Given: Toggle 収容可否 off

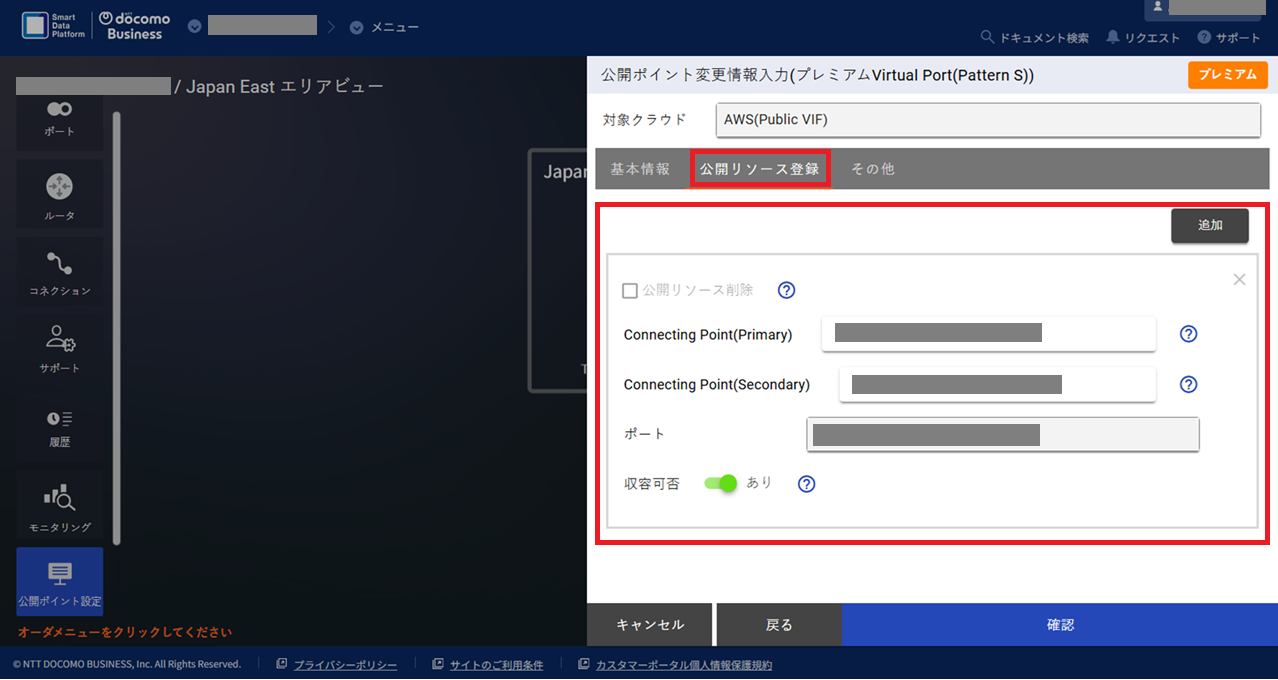Looking at the screenshot, I should 721,483.
